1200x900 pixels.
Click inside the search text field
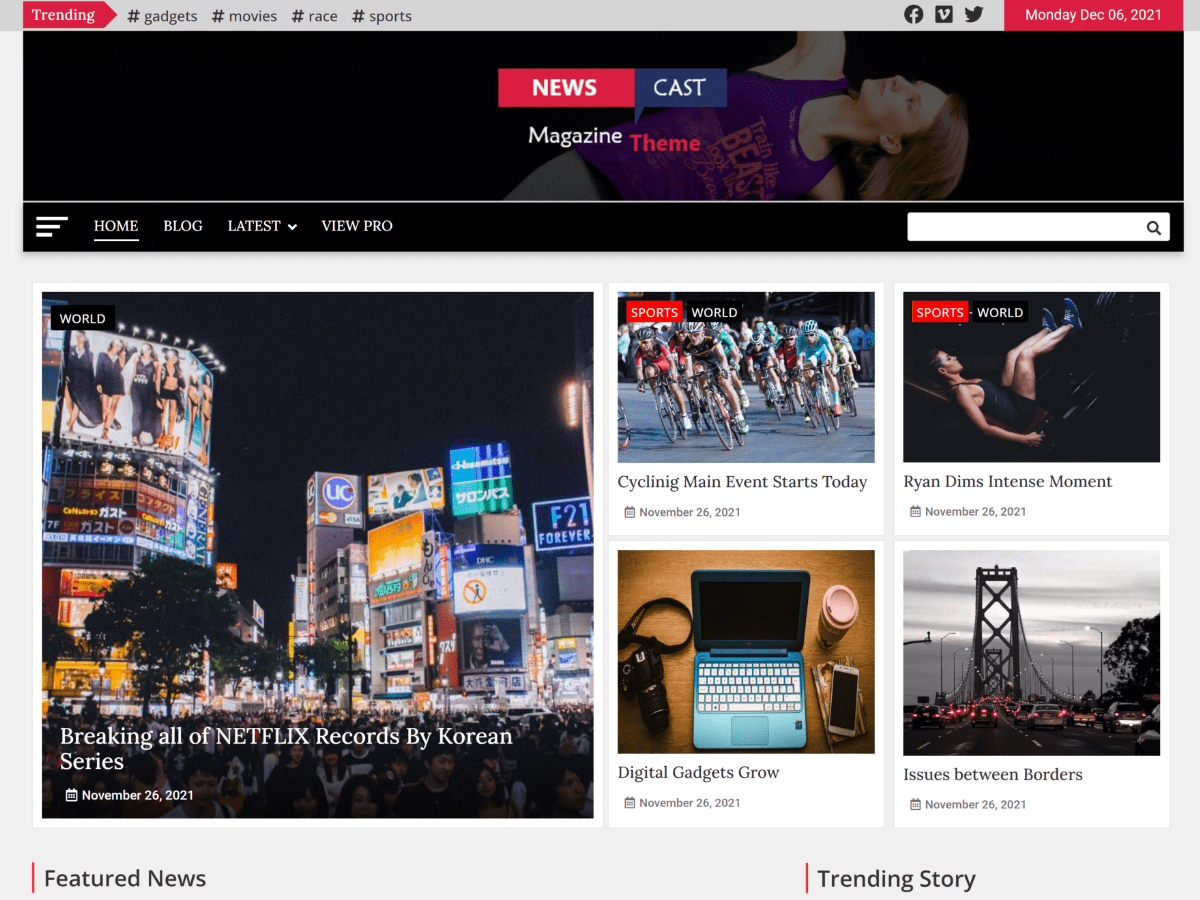click(x=1022, y=228)
